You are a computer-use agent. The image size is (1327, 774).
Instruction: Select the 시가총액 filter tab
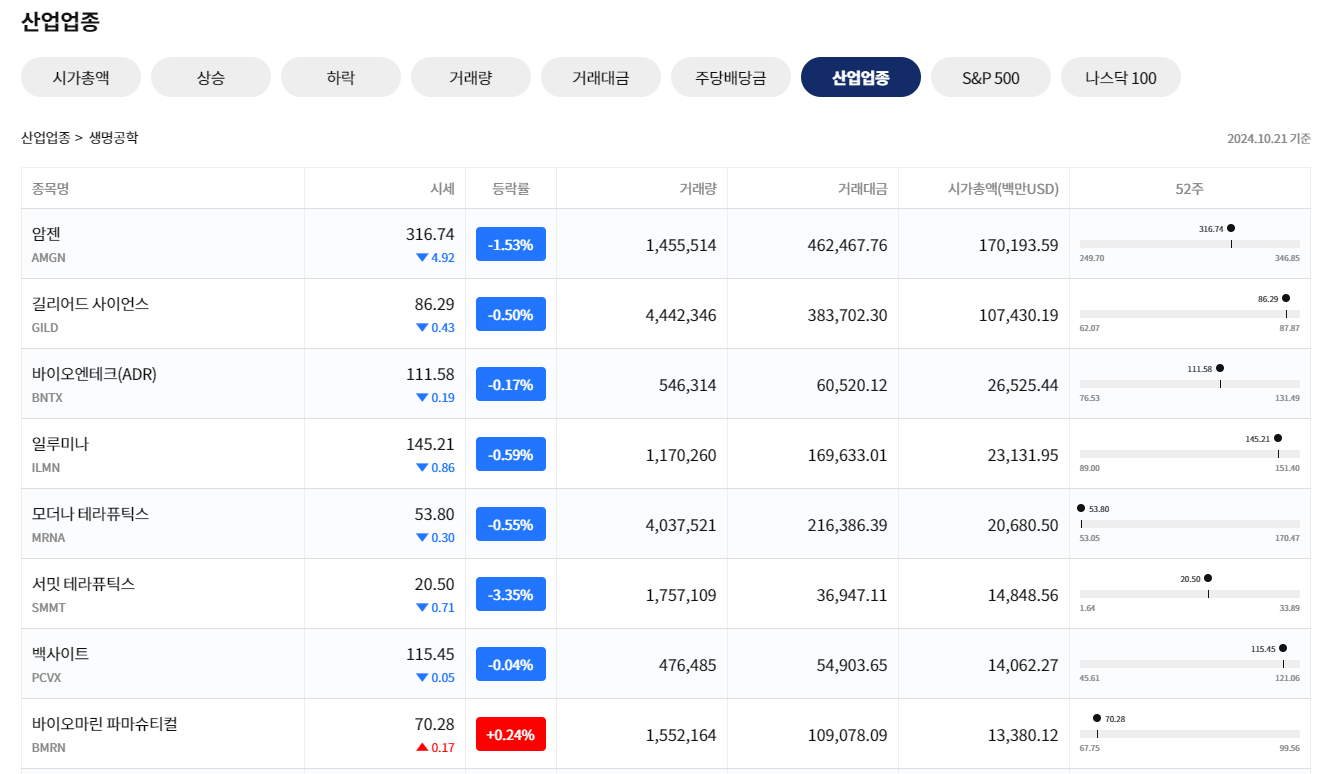coord(81,77)
